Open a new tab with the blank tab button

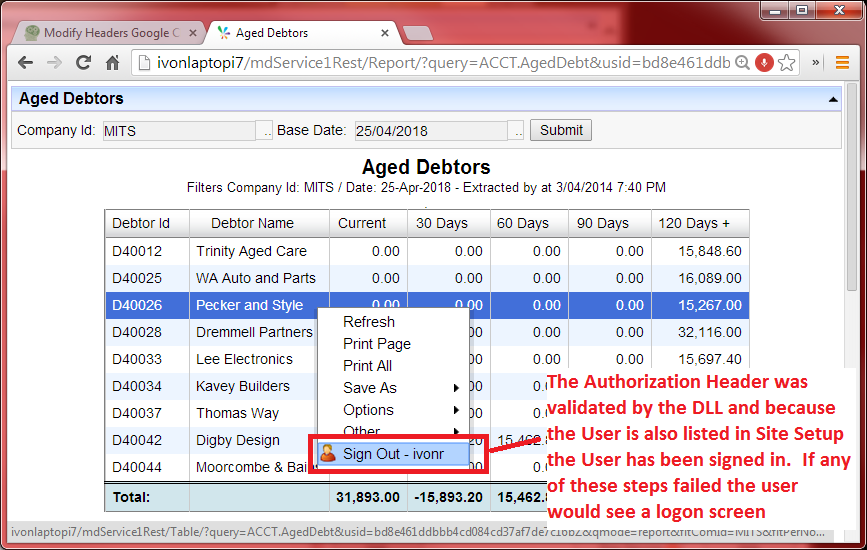click(418, 33)
